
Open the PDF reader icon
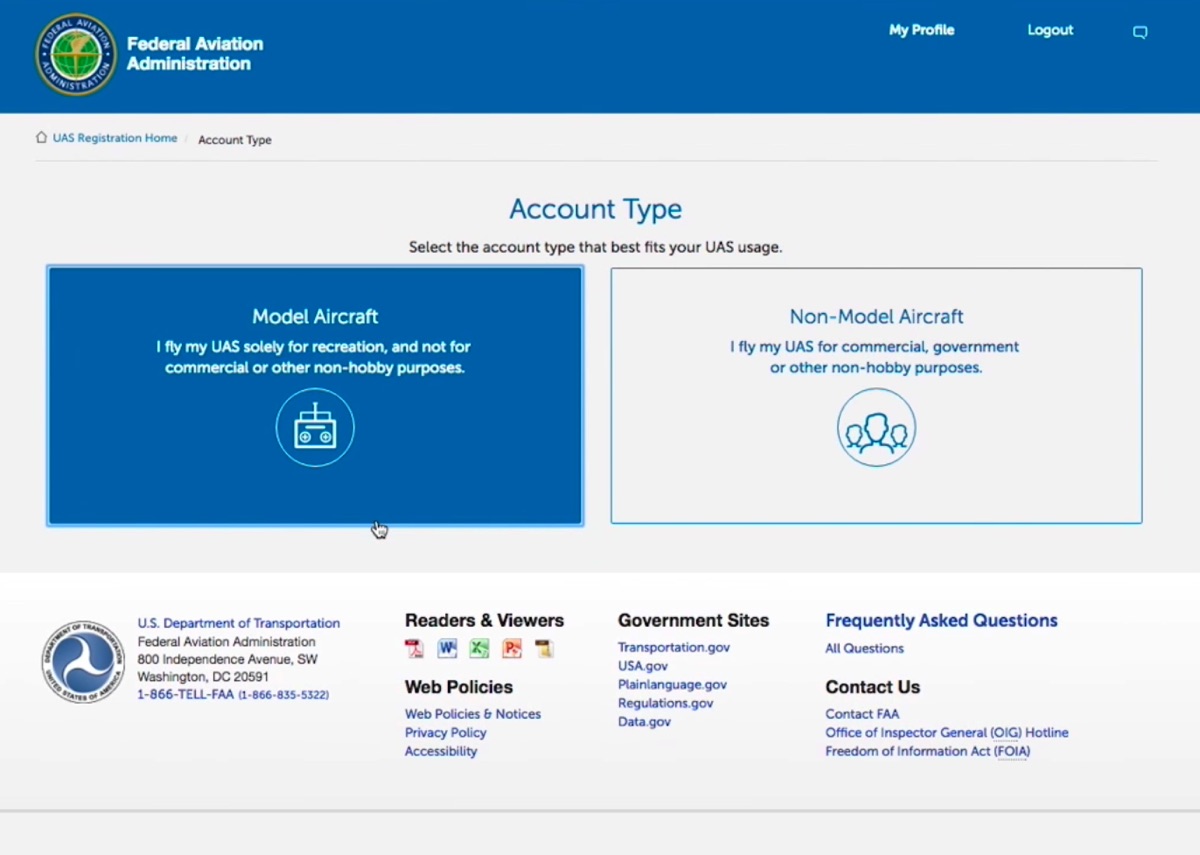[414, 649]
